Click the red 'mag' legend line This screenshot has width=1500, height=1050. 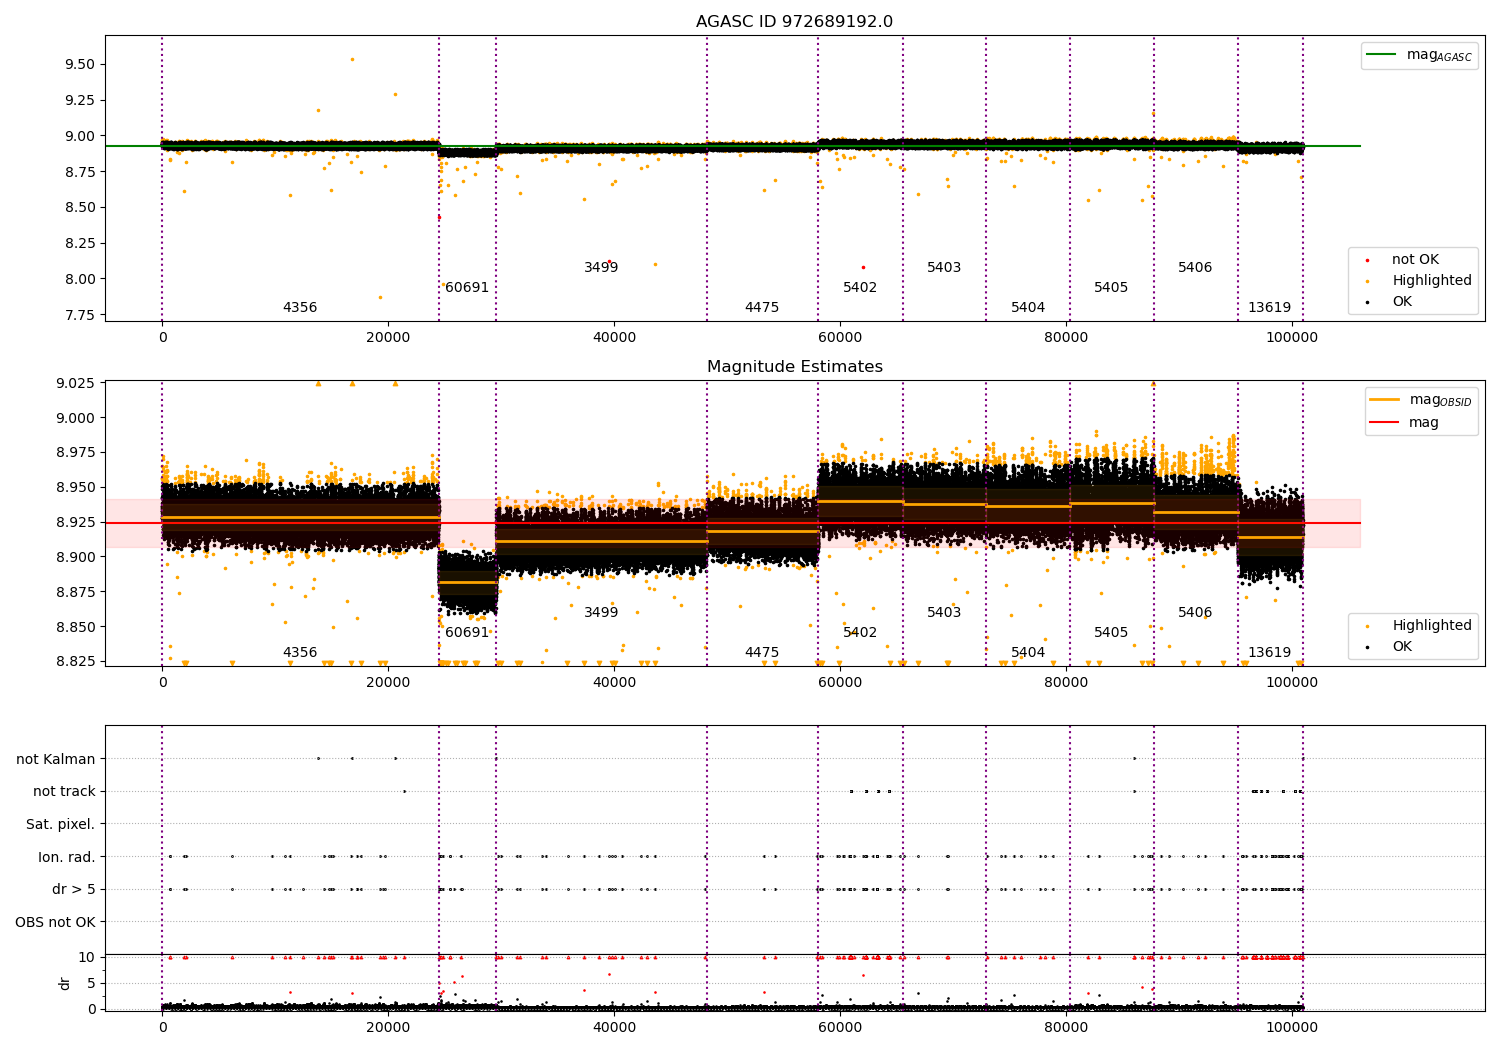coord(1384,422)
